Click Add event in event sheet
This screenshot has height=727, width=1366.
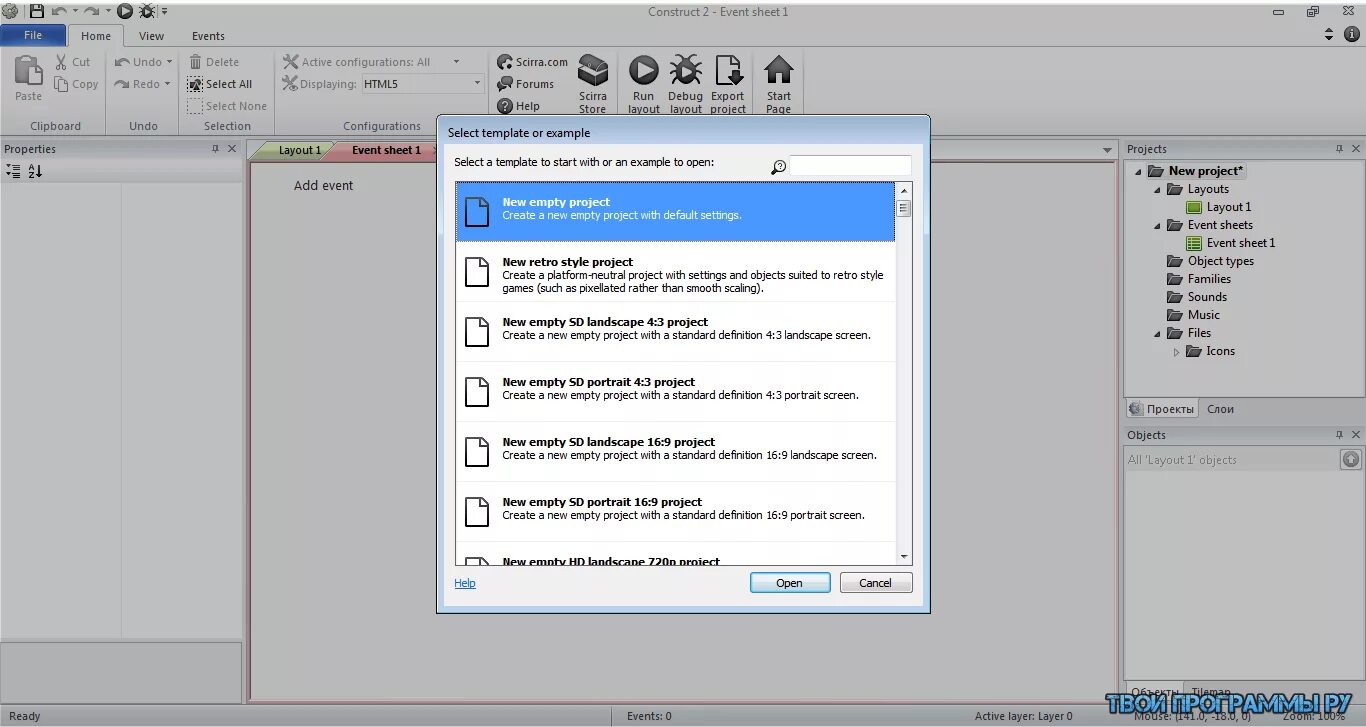[323, 185]
